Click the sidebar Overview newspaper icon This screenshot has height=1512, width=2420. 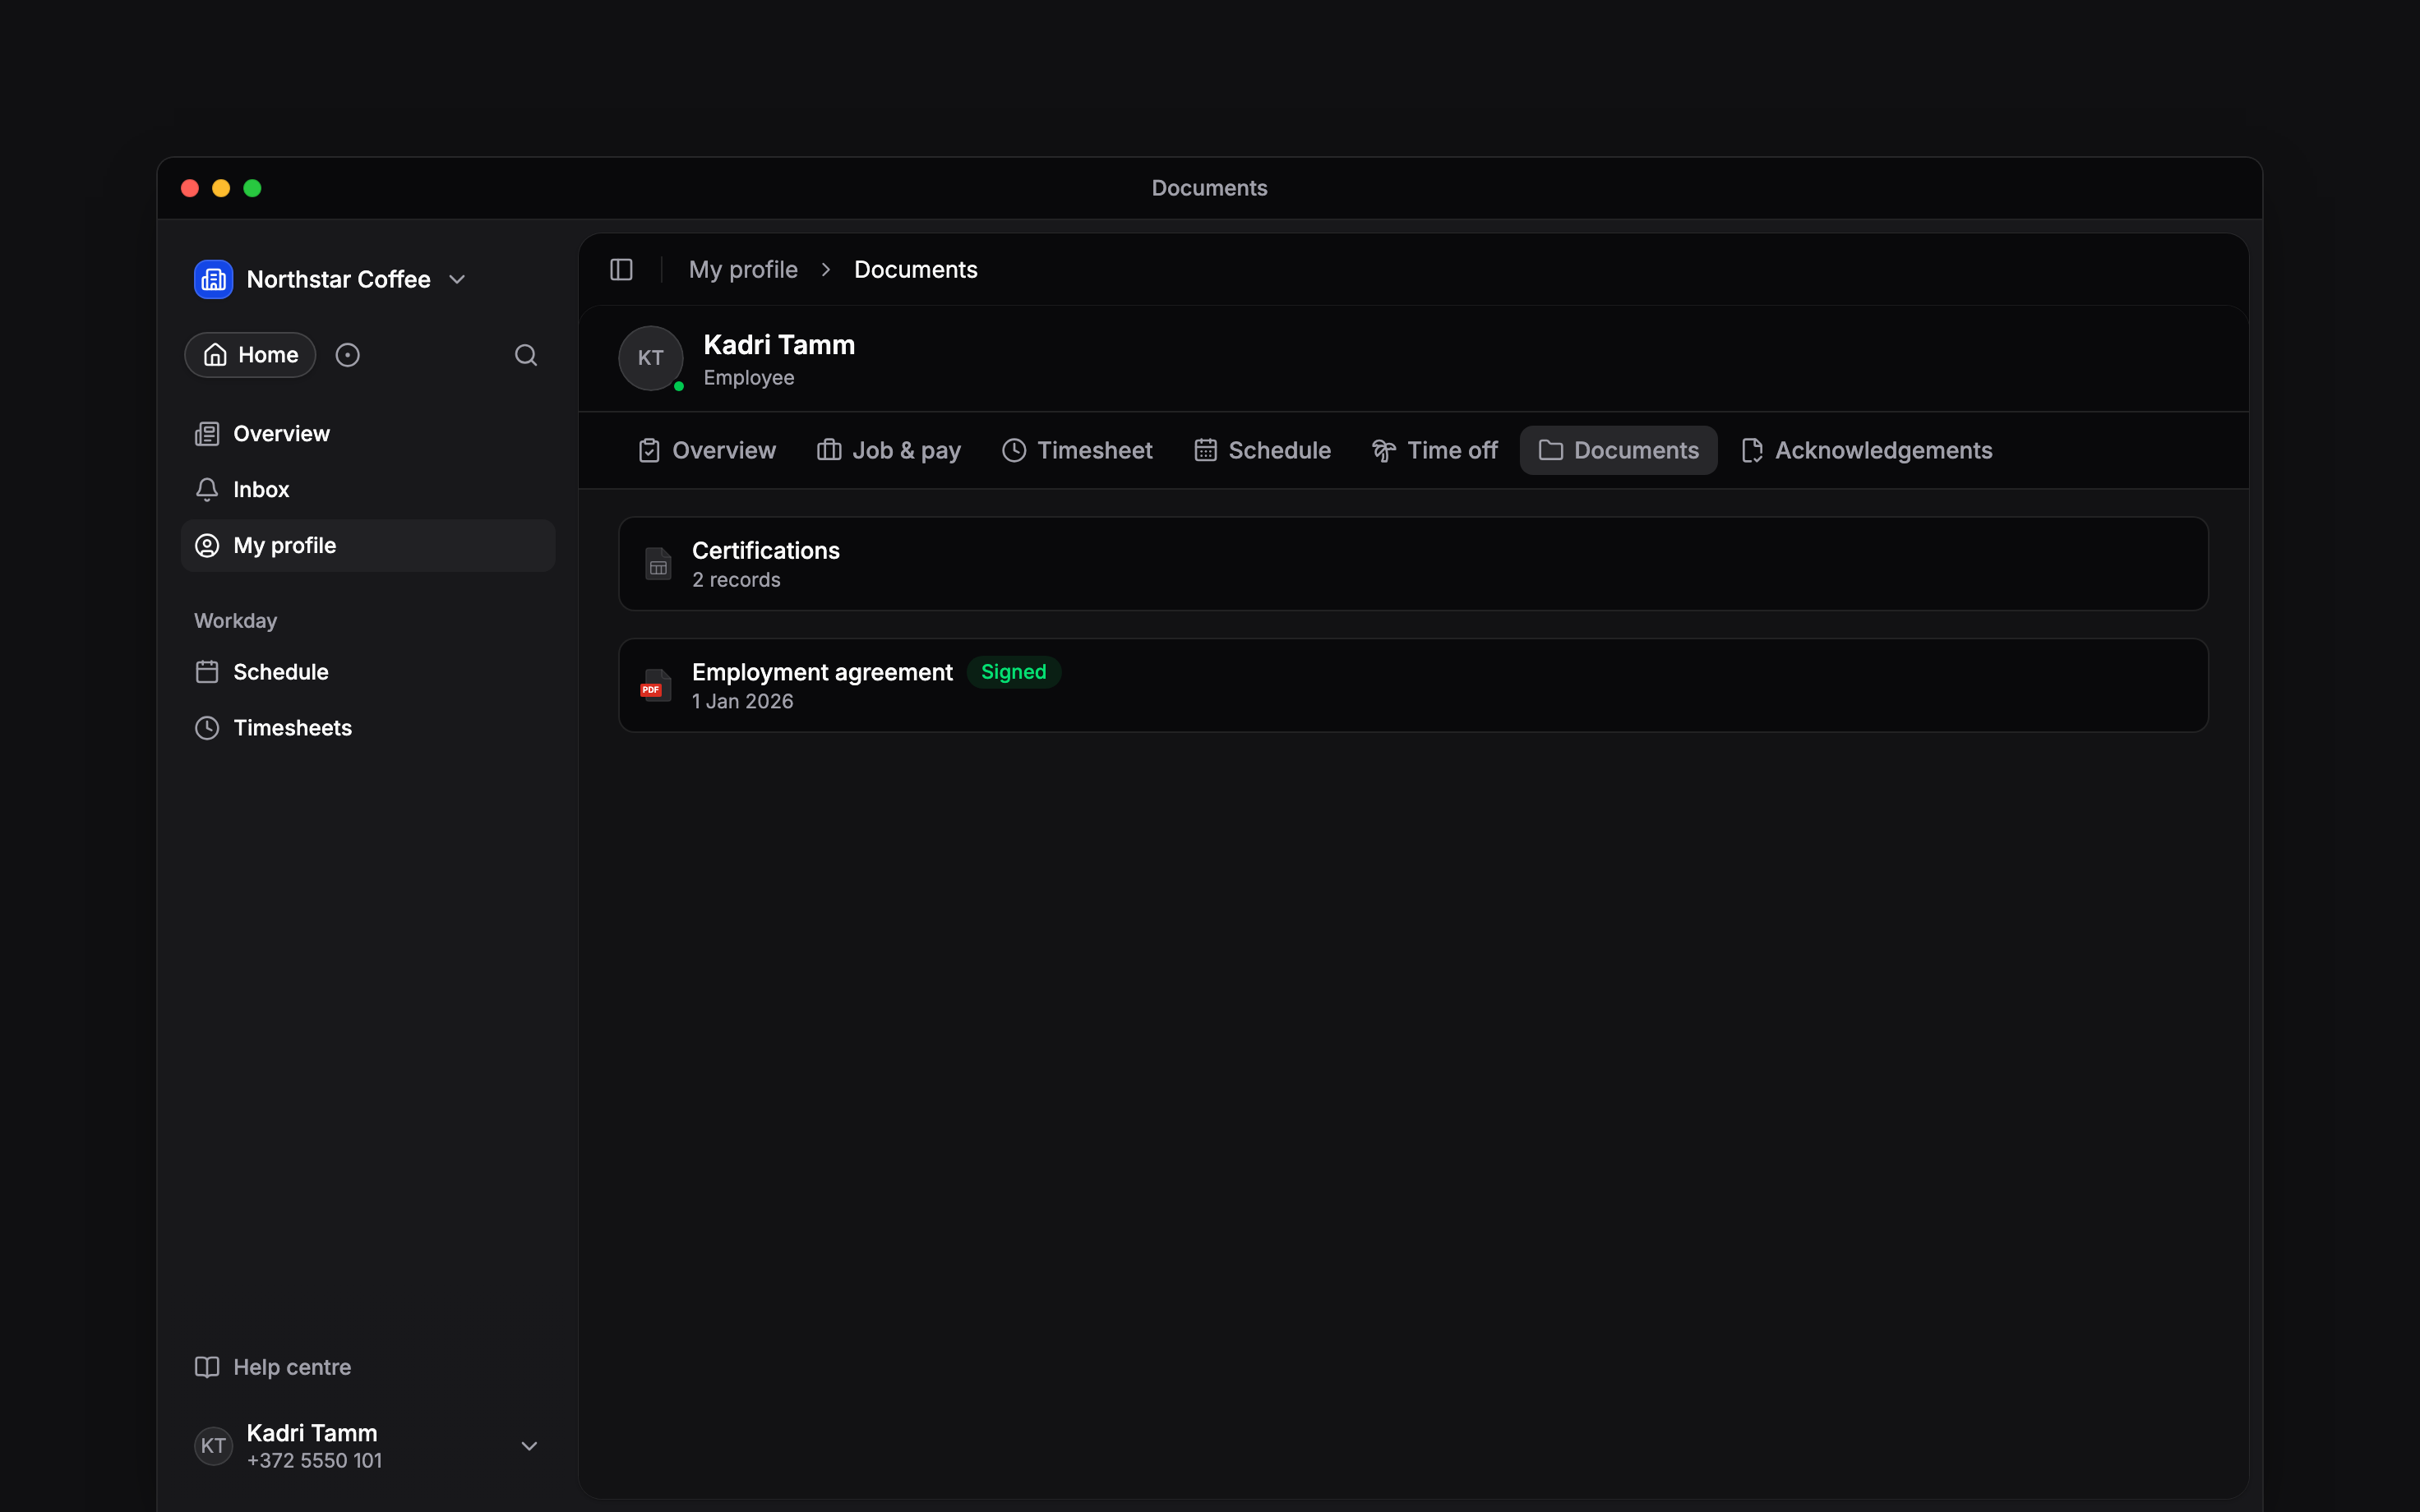click(x=207, y=434)
